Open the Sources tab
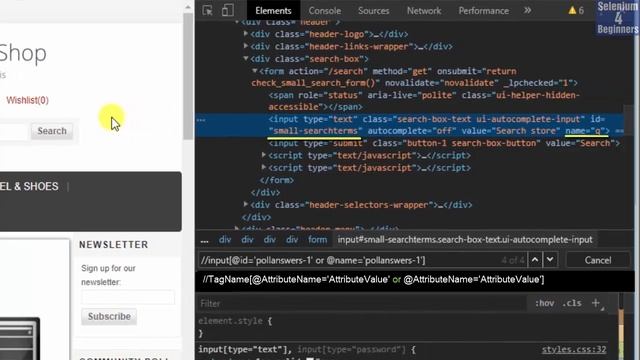This screenshot has width=640, height=360. click(x=373, y=11)
